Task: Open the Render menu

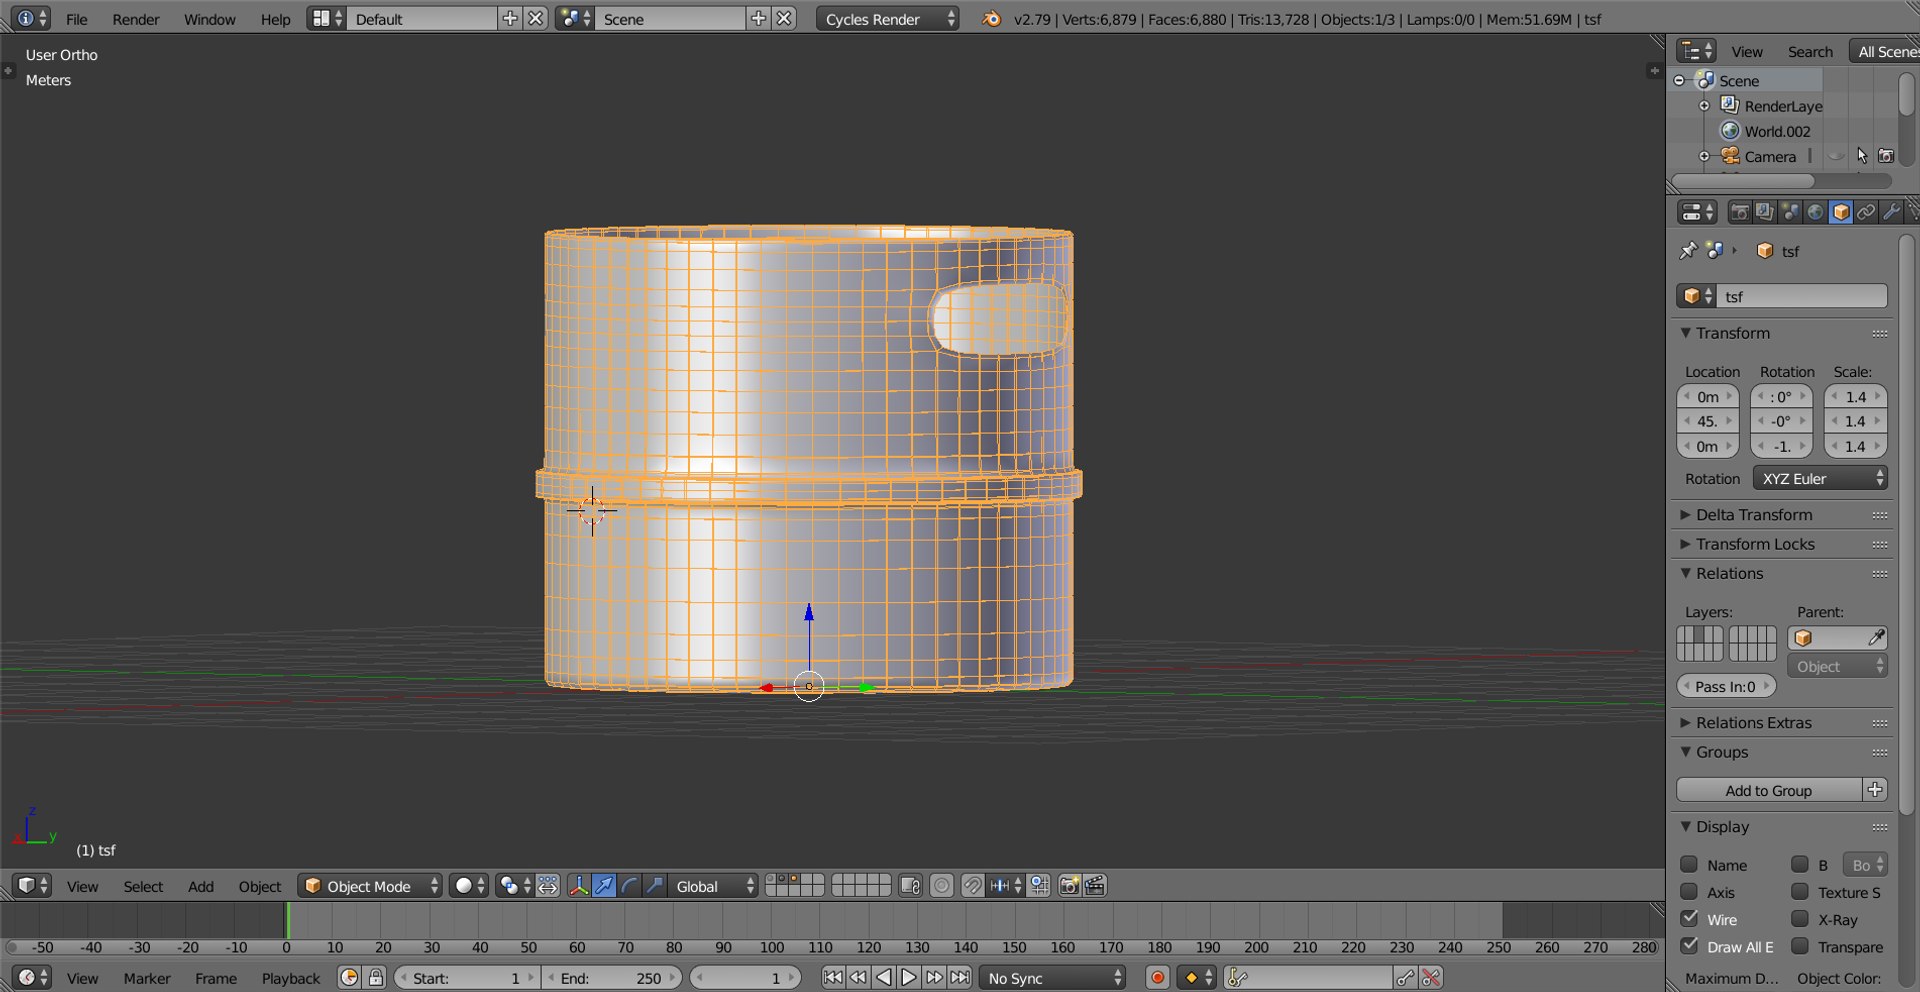Action: (x=136, y=19)
